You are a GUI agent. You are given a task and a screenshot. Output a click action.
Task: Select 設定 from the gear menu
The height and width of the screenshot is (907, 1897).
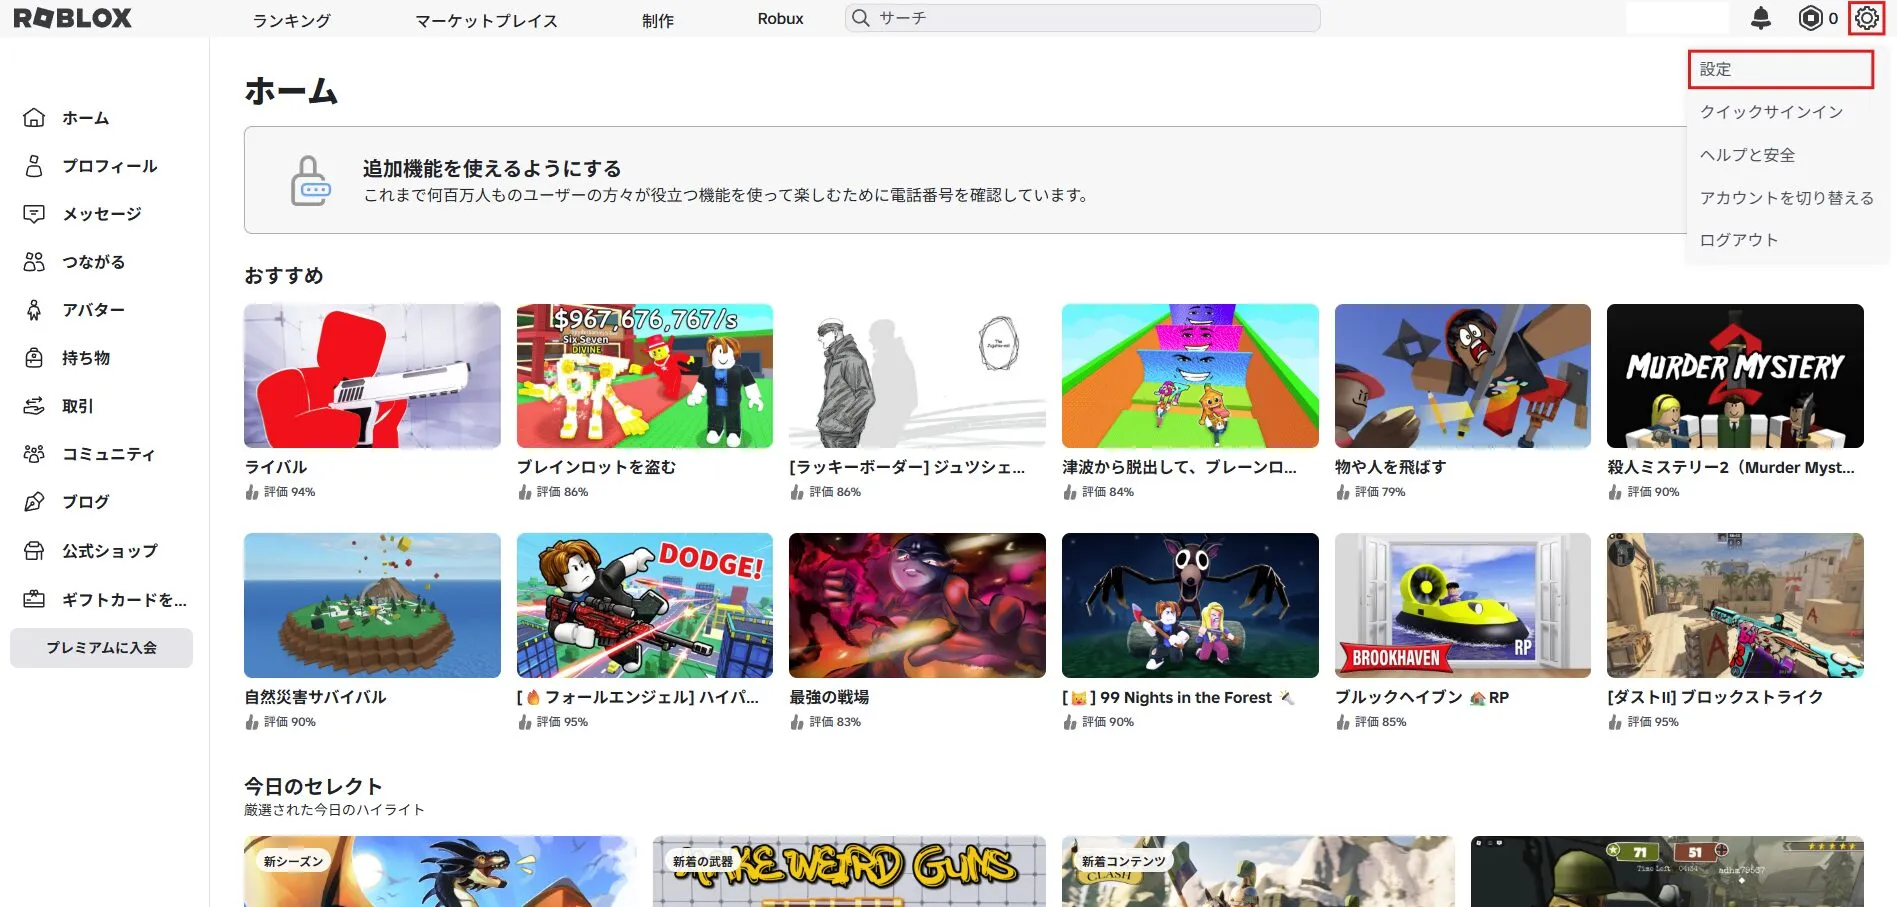[1780, 69]
